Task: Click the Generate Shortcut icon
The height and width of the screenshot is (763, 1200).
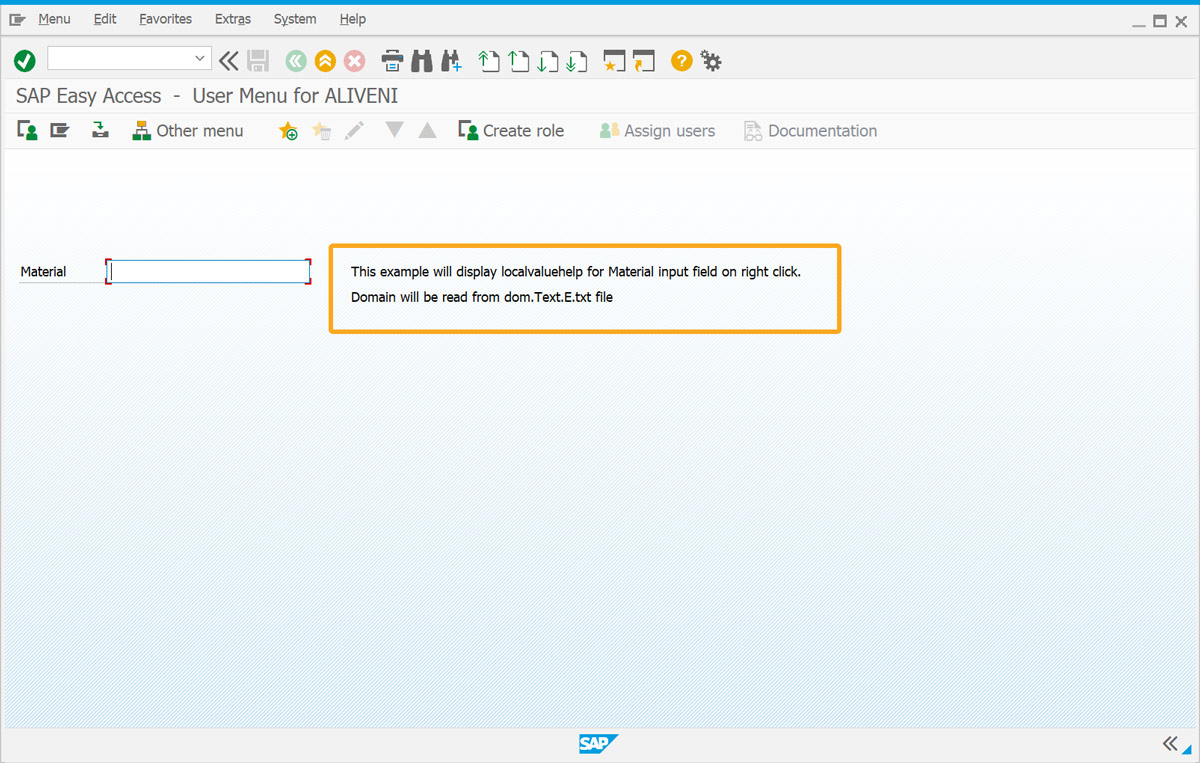Action: (643, 61)
